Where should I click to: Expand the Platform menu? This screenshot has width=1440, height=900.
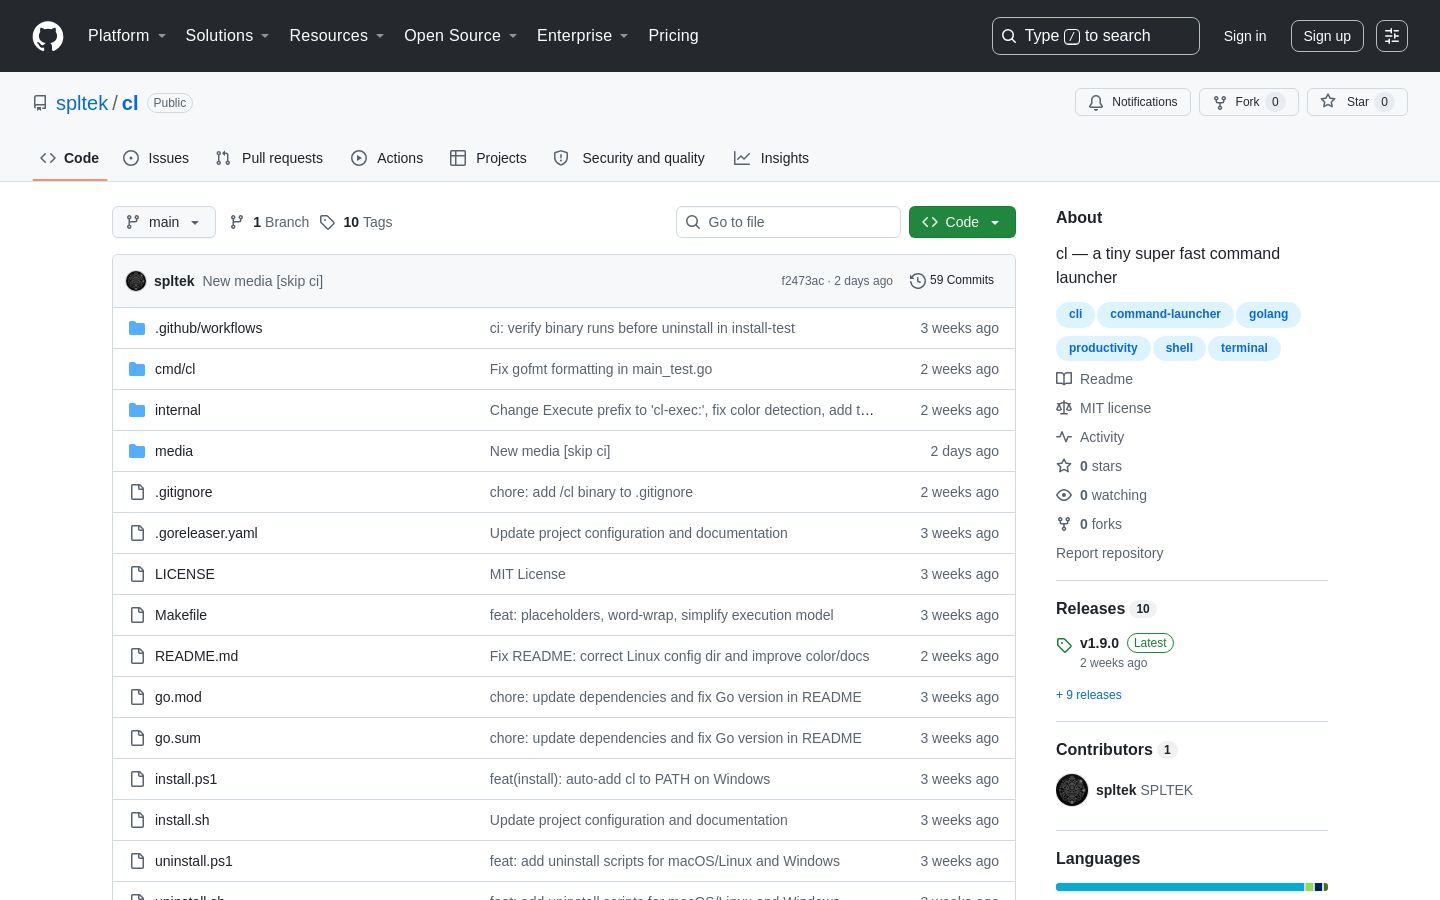click(127, 36)
